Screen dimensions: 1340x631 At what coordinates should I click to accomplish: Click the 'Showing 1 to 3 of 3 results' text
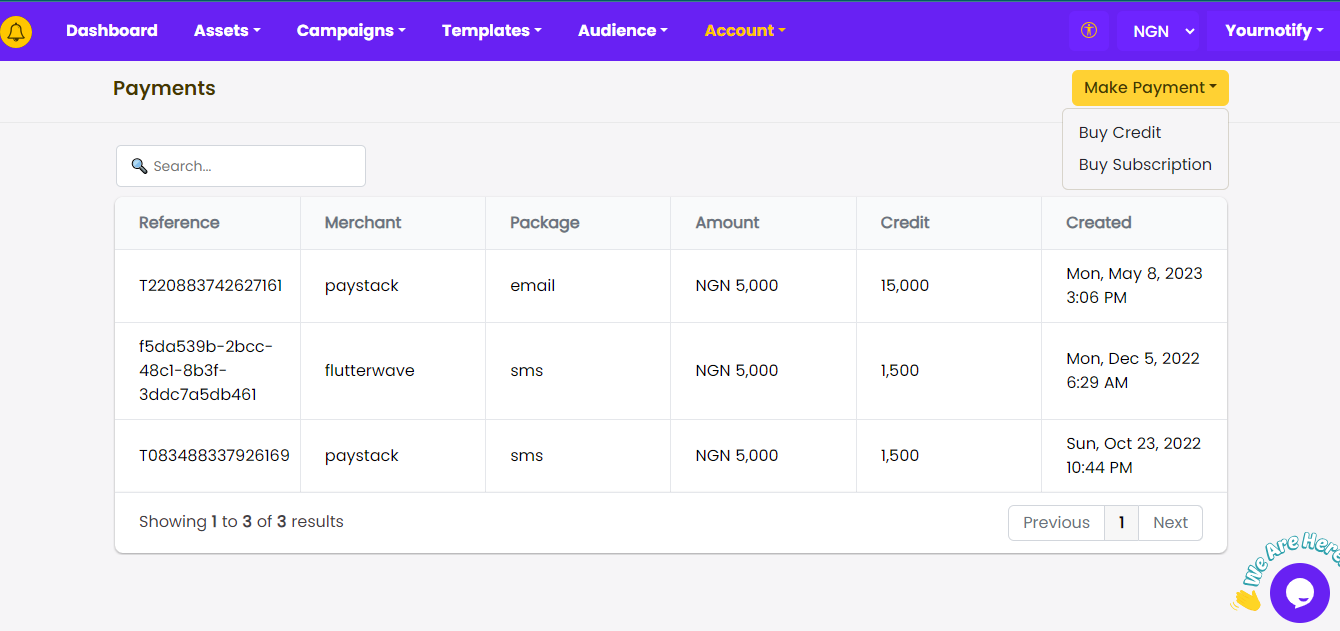pos(241,522)
